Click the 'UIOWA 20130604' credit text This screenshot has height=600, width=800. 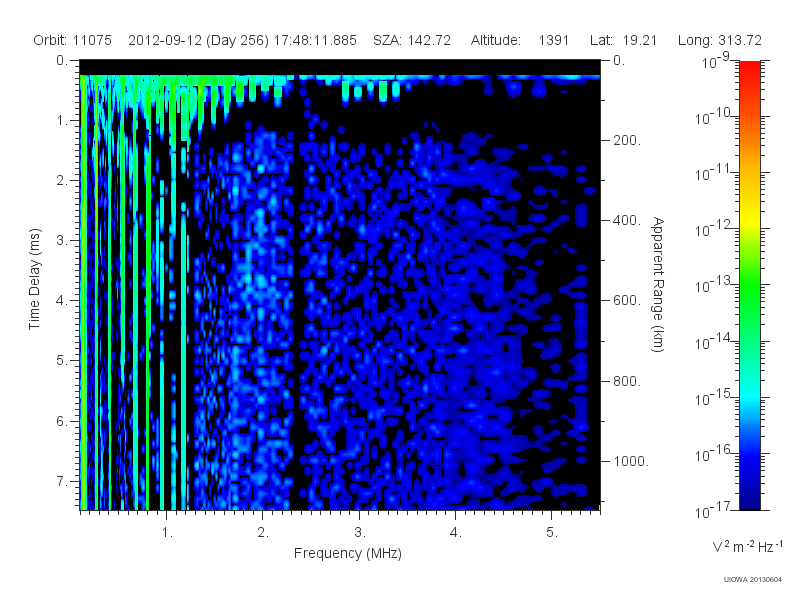point(753,580)
